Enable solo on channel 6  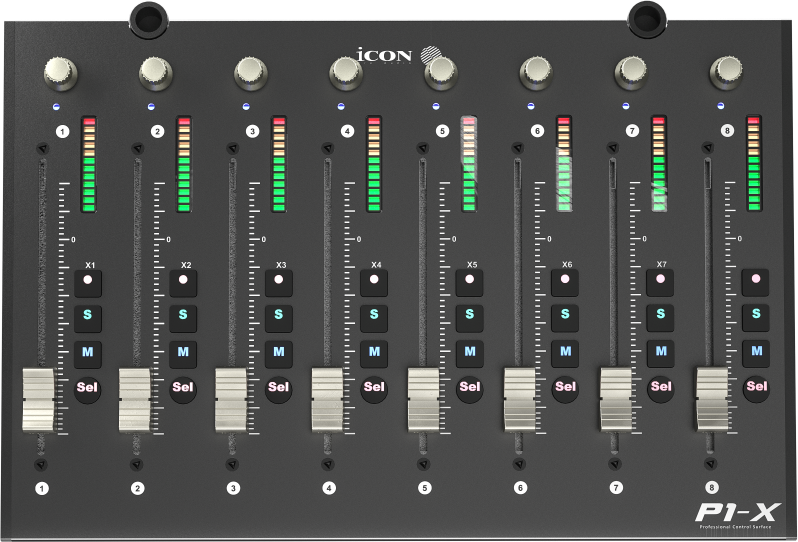click(565, 316)
